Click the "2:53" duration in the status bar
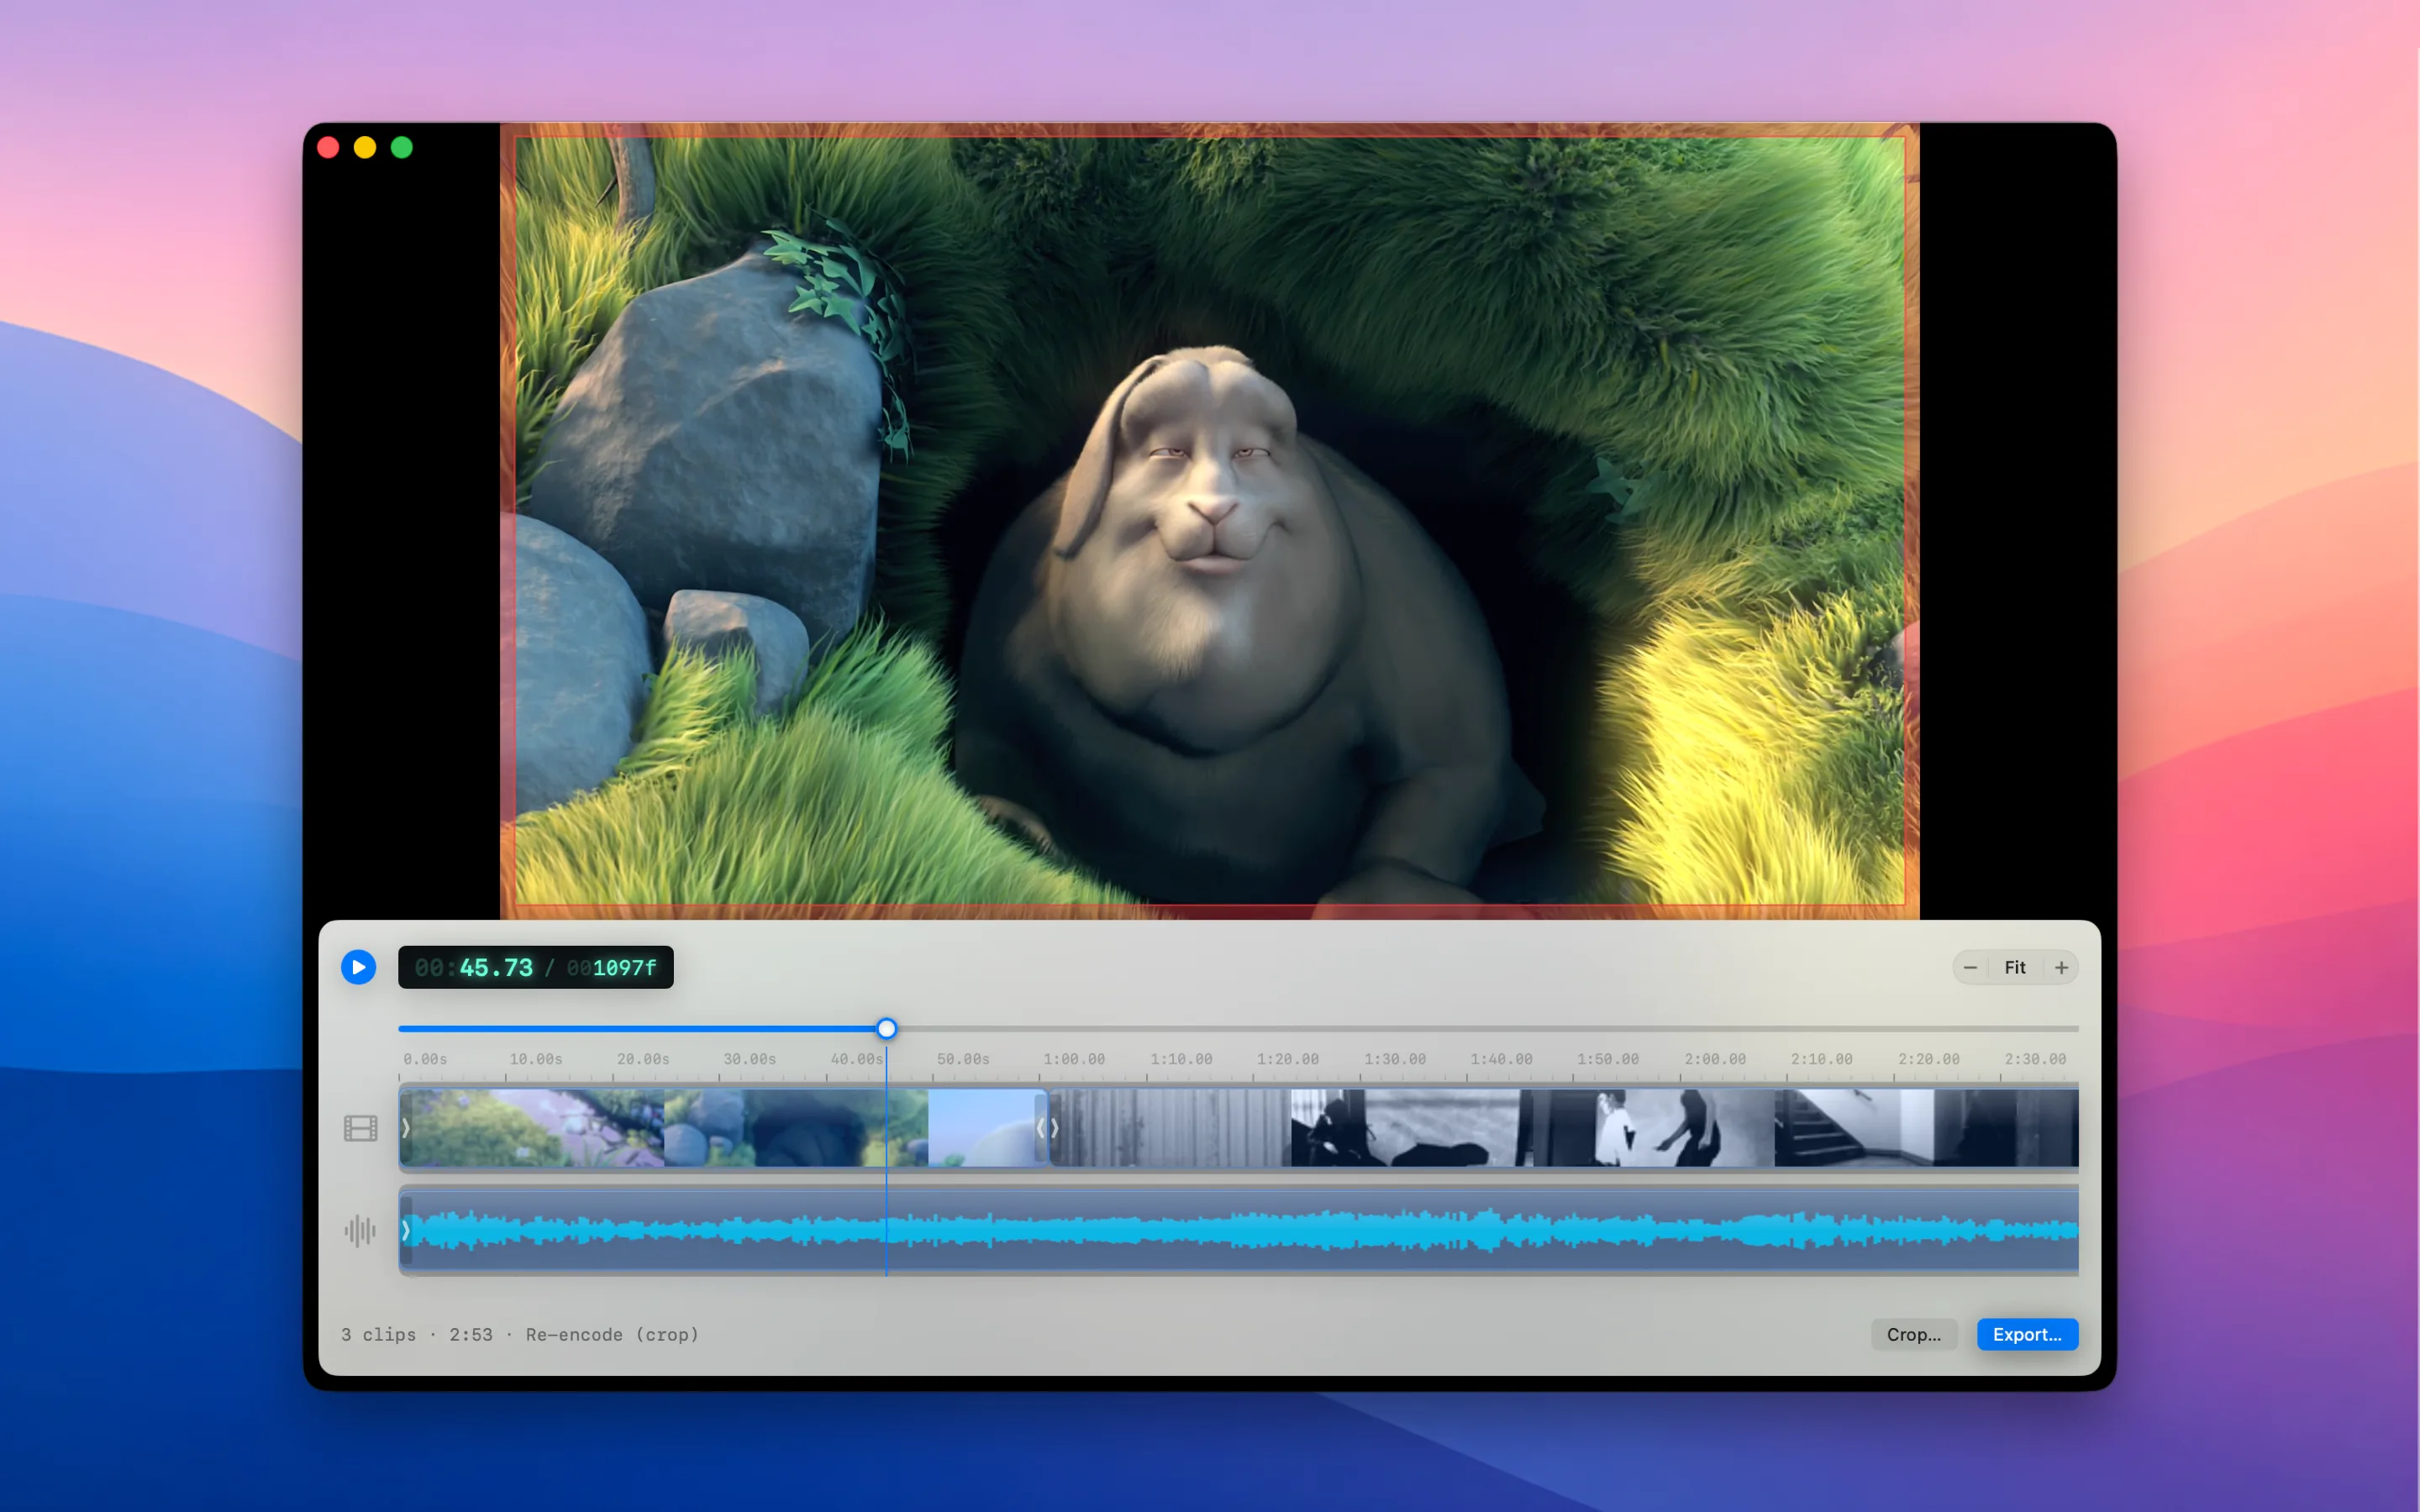 (471, 1334)
